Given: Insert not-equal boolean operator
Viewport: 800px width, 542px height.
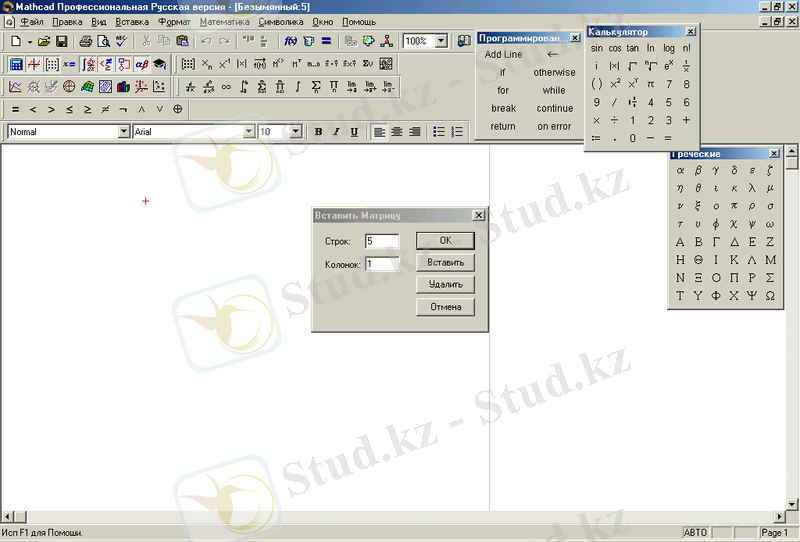Looking at the screenshot, I should [105, 109].
